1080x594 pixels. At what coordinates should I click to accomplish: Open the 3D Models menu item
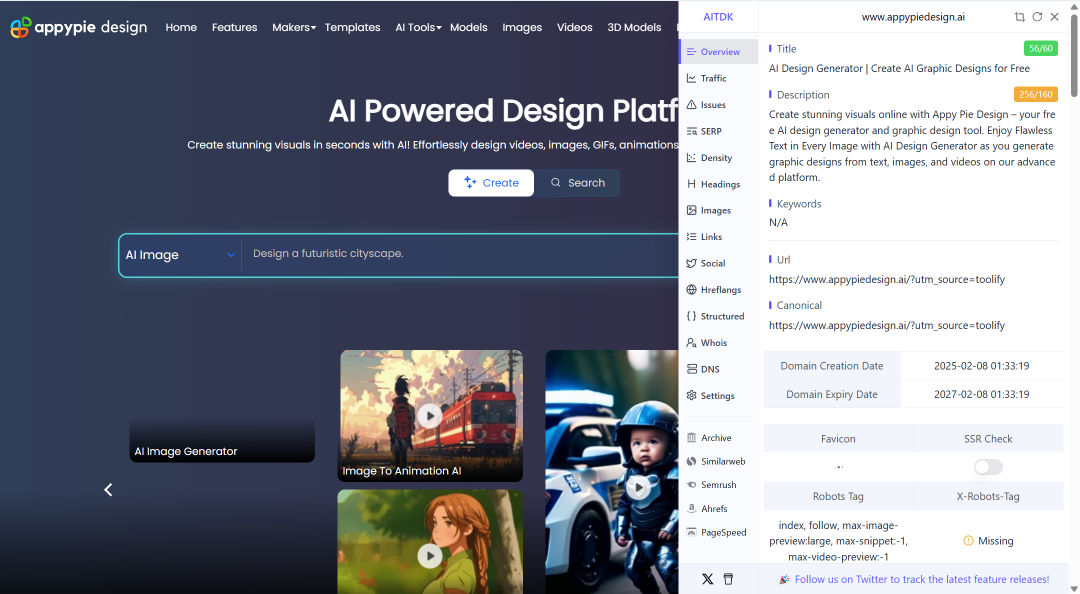pos(634,27)
